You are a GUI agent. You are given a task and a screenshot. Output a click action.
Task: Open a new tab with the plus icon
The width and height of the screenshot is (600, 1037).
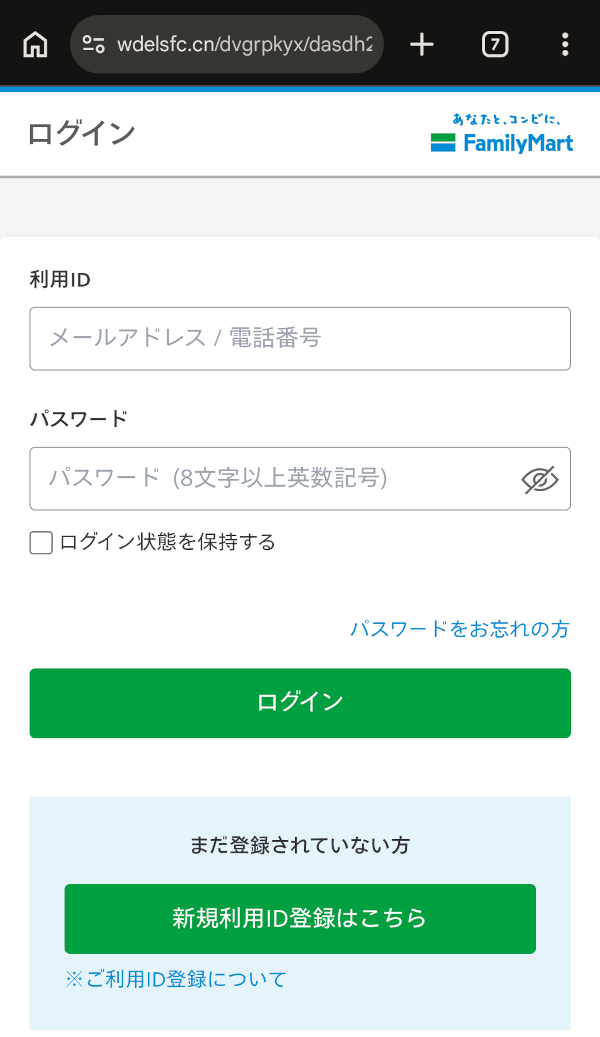coord(421,44)
